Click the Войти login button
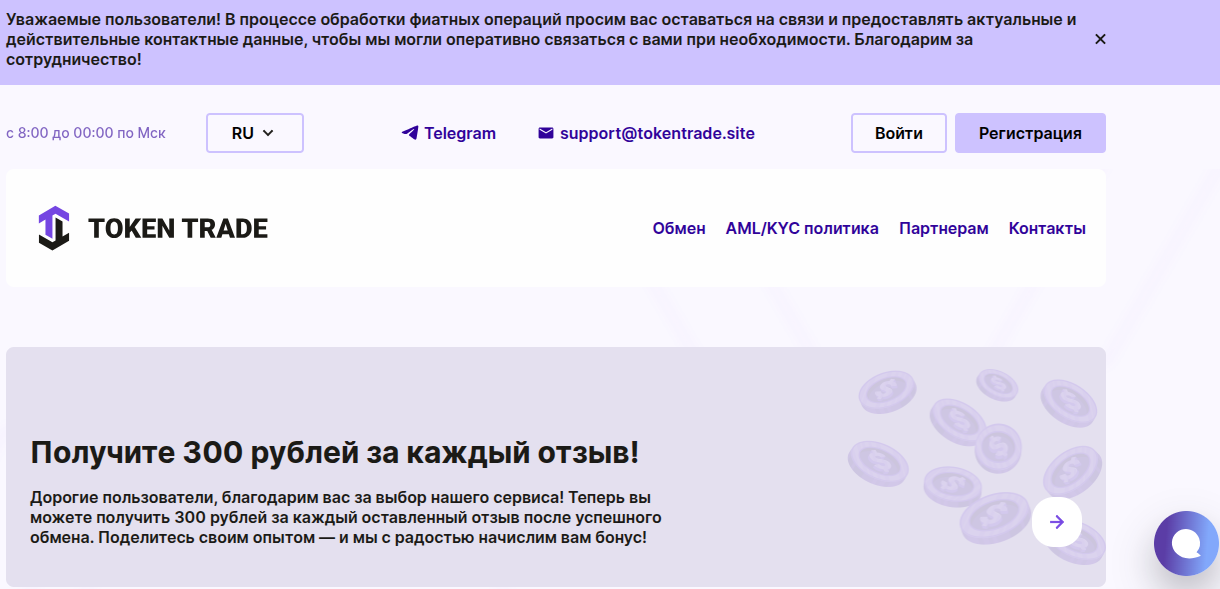Viewport: 1220px width, 589px height. pyautogui.click(x=898, y=133)
